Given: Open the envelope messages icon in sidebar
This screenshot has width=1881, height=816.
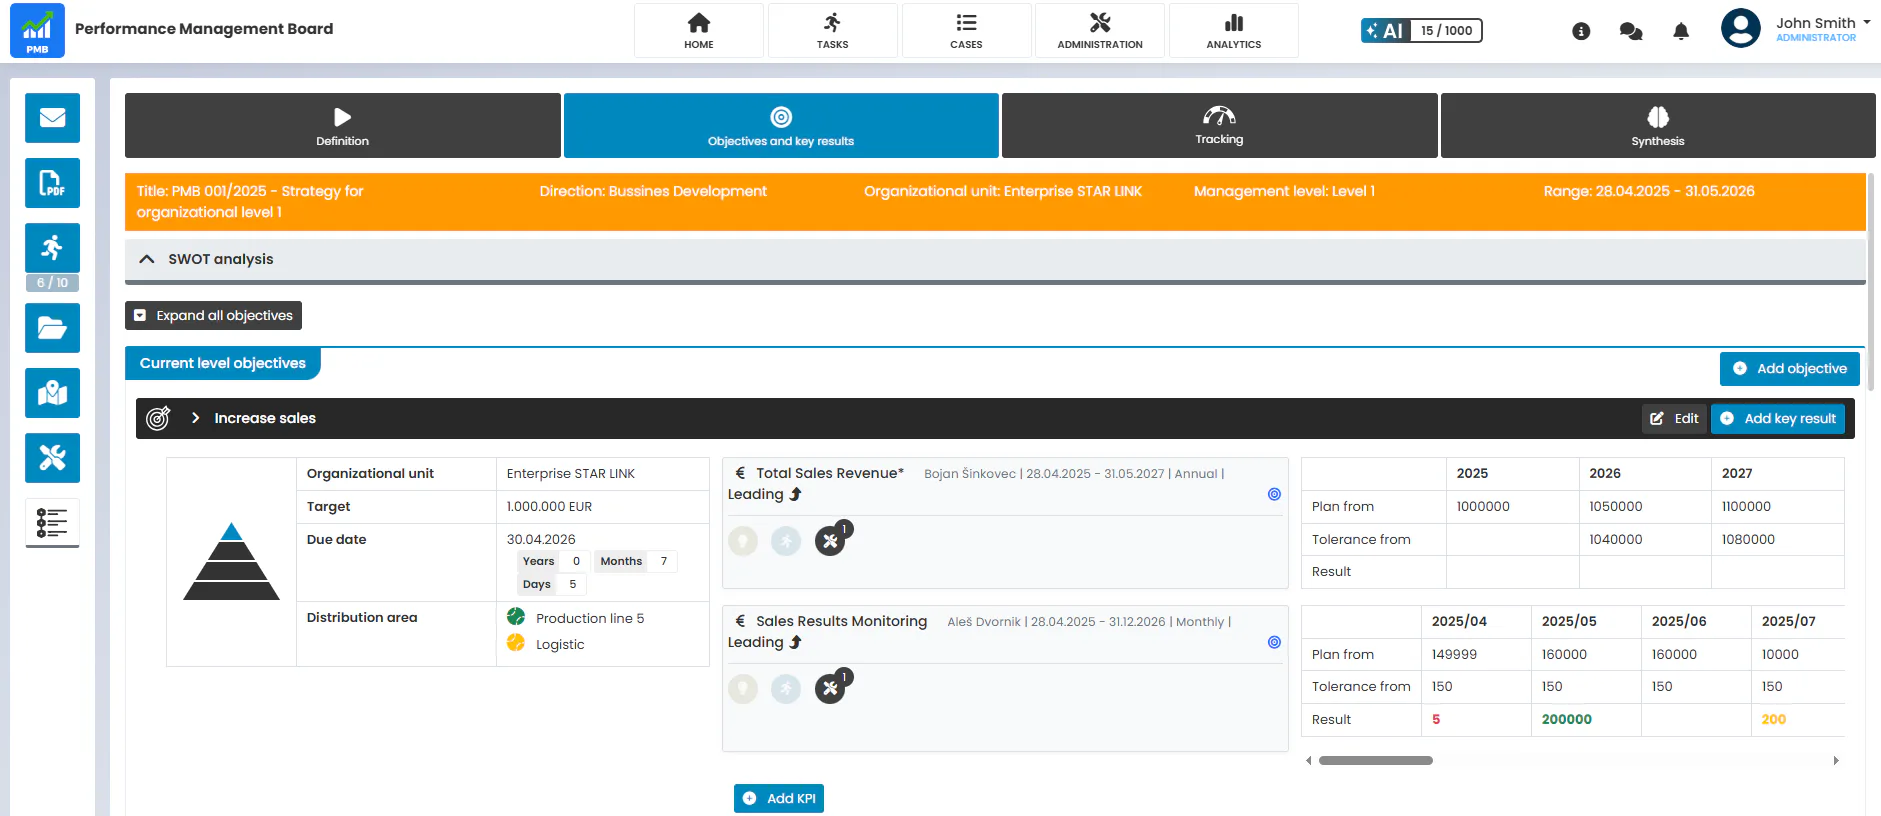Looking at the screenshot, I should [x=52, y=118].
